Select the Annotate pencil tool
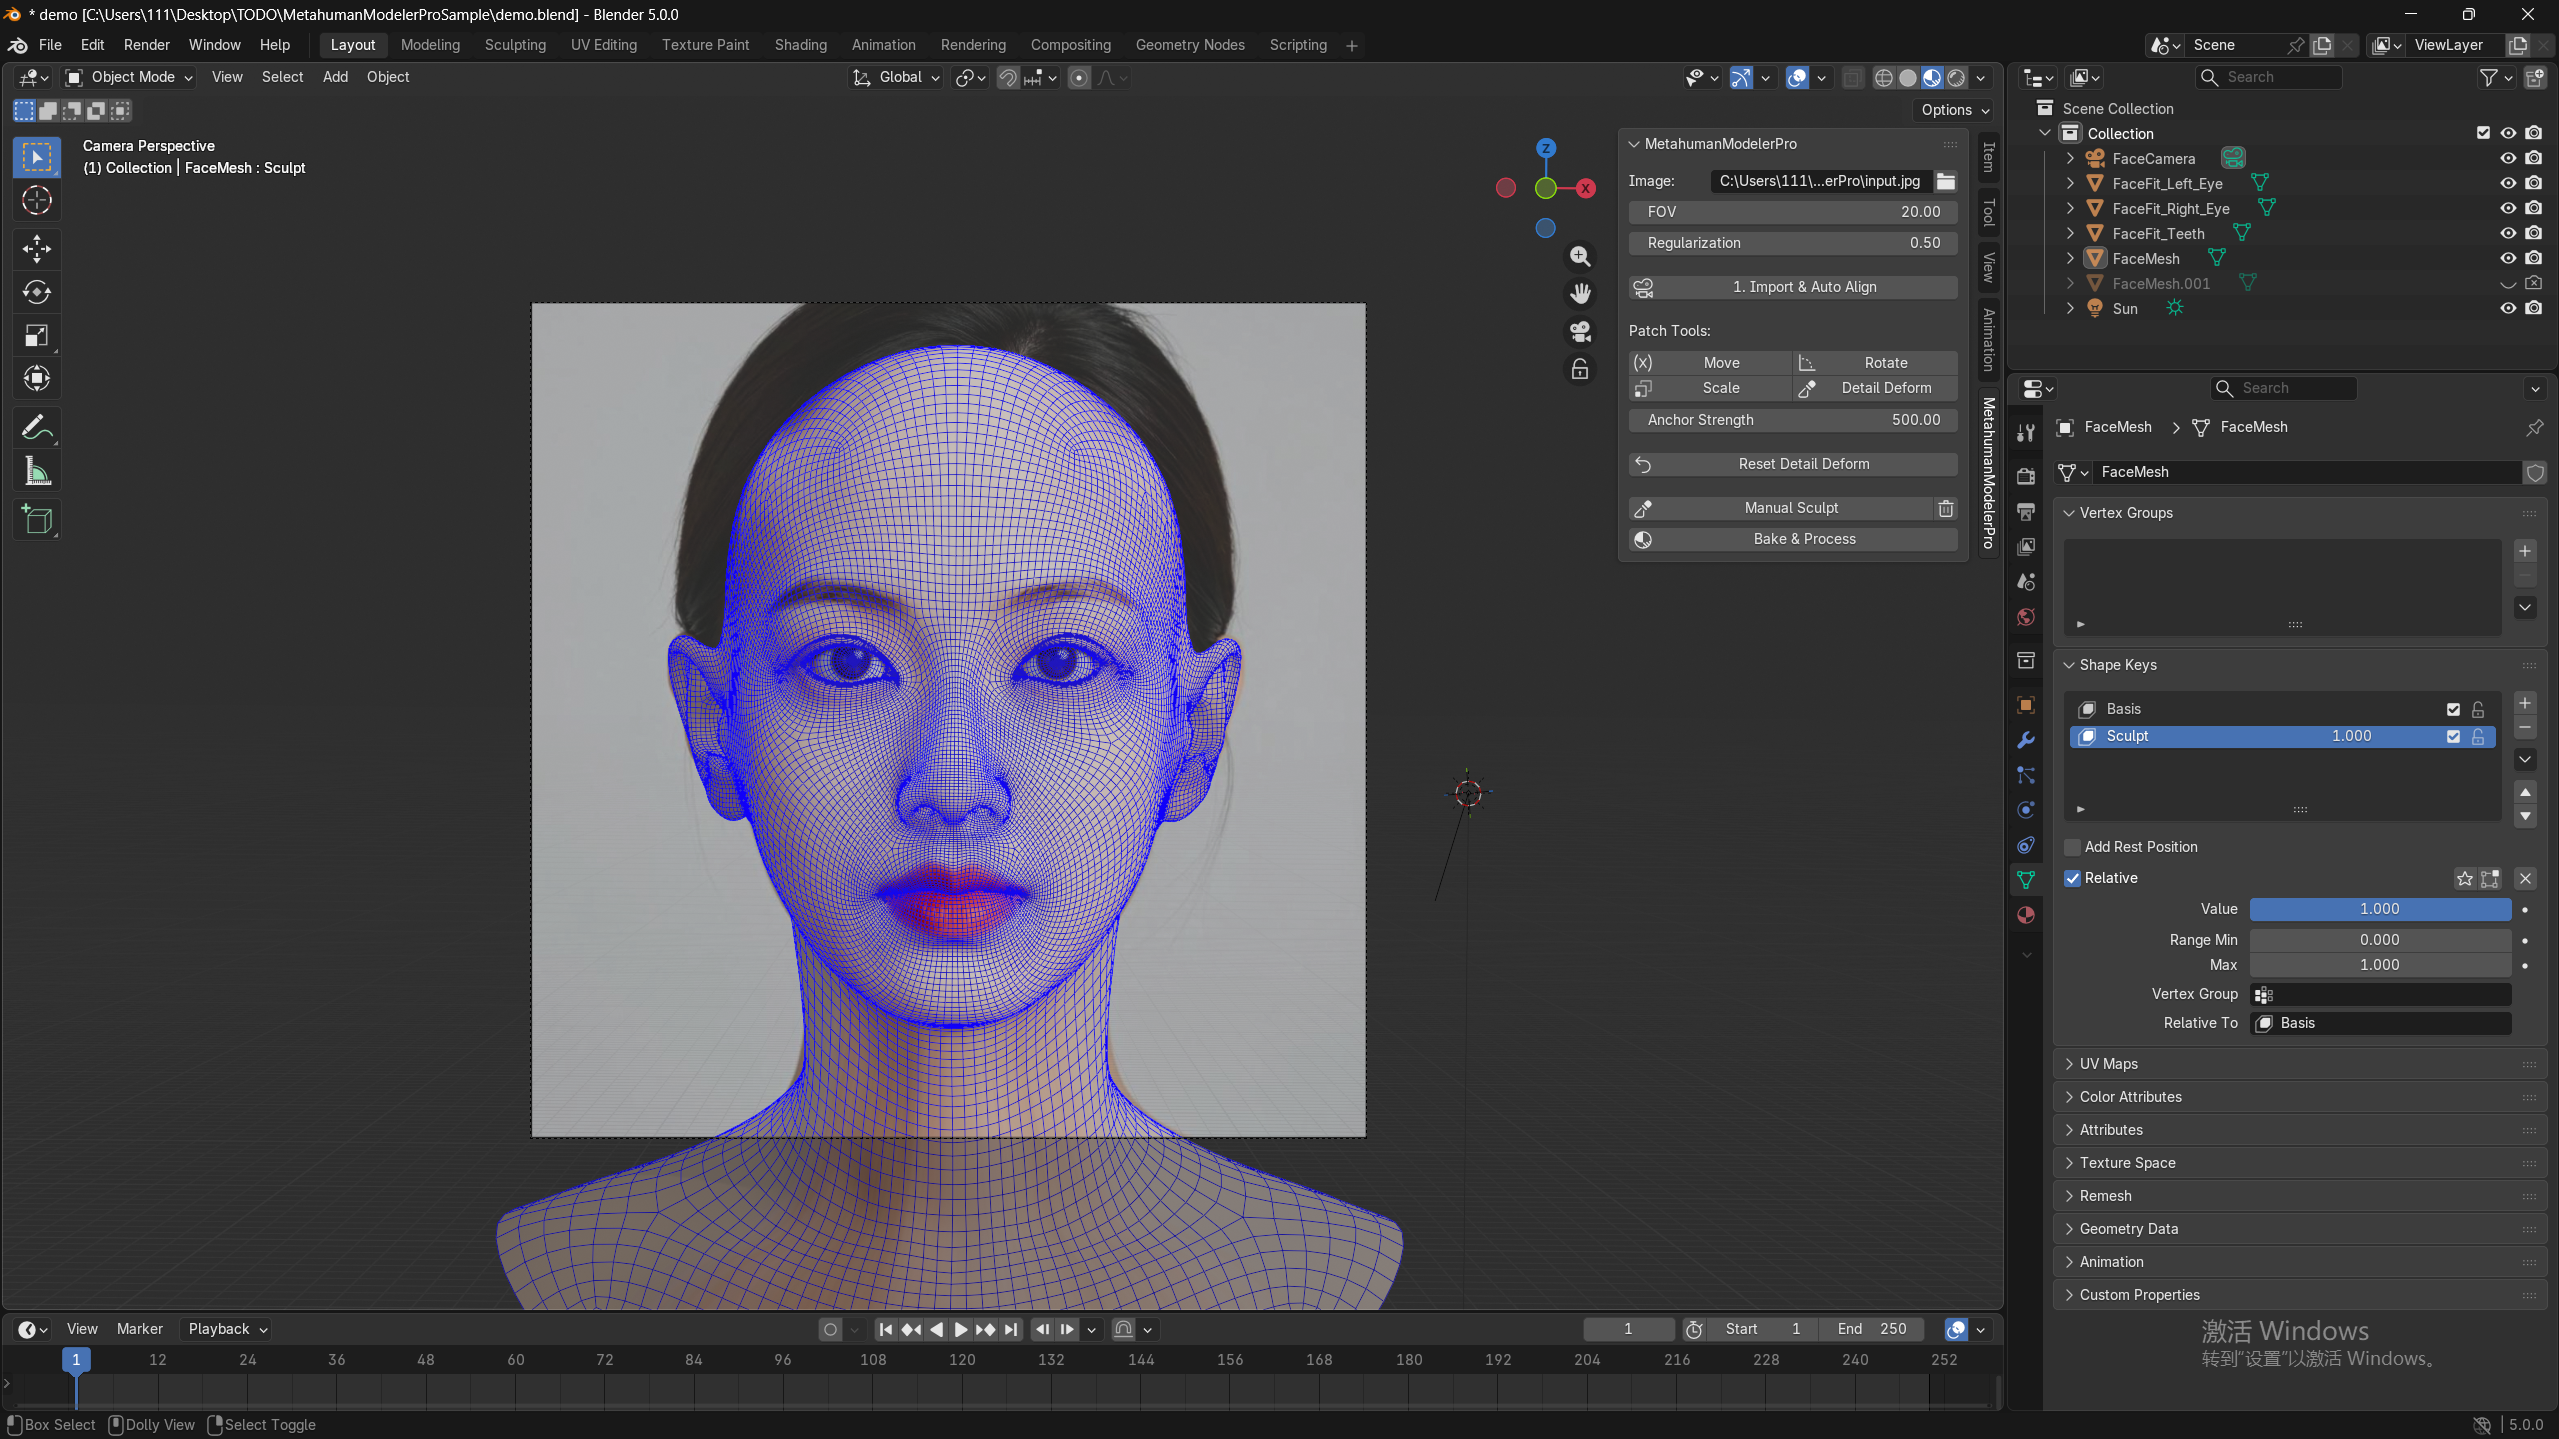Image resolution: width=2559 pixels, height=1439 pixels. (x=37, y=428)
